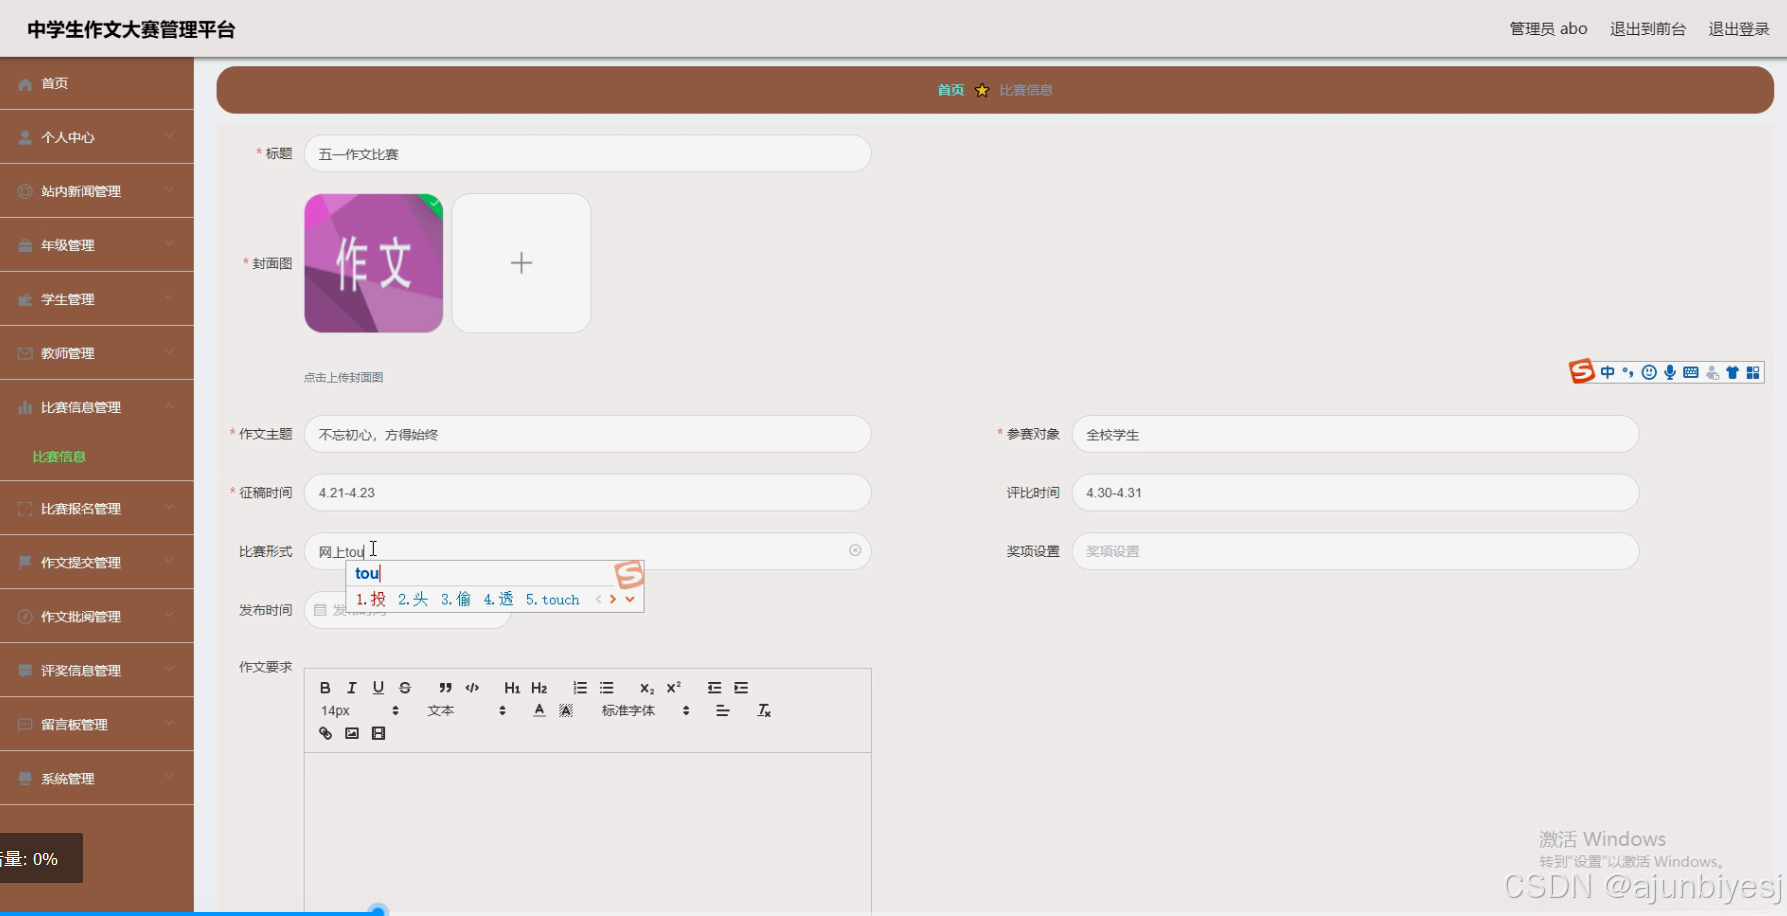This screenshot has width=1787, height=916.
Task: Open the font color picker
Action: (539, 711)
